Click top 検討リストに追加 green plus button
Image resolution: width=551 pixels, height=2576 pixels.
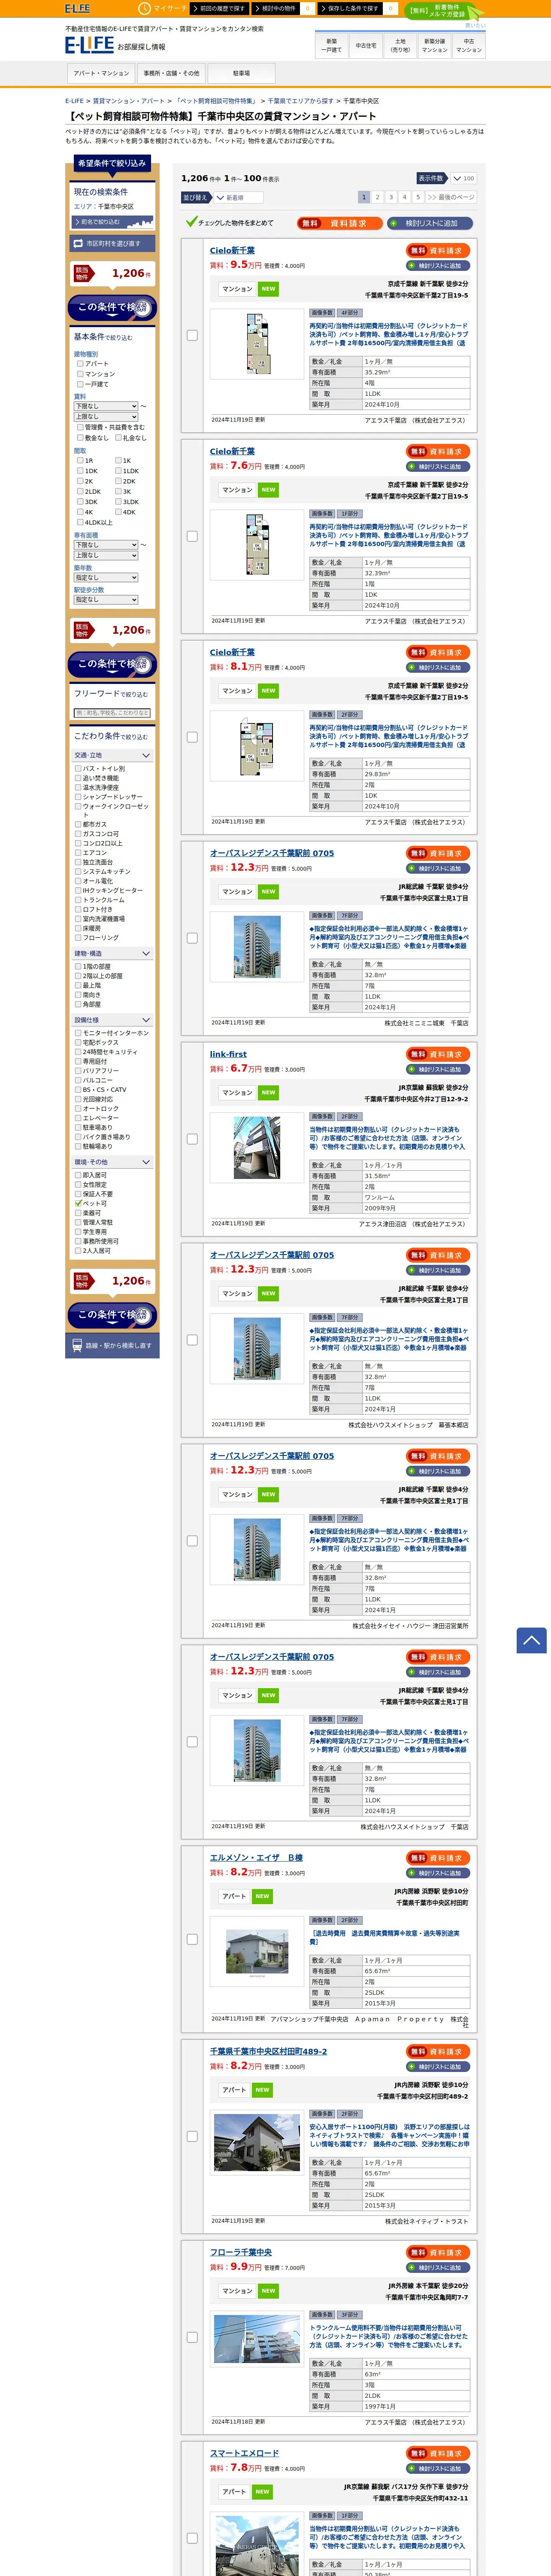click(x=430, y=223)
